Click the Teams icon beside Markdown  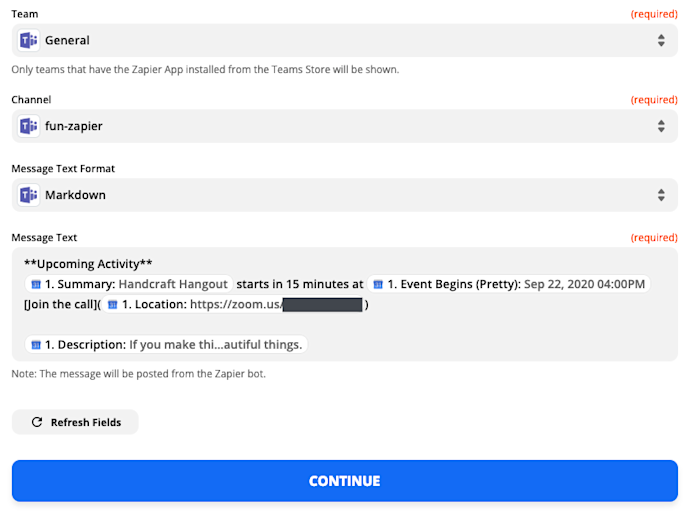pyautogui.click(x=29, y=195)
